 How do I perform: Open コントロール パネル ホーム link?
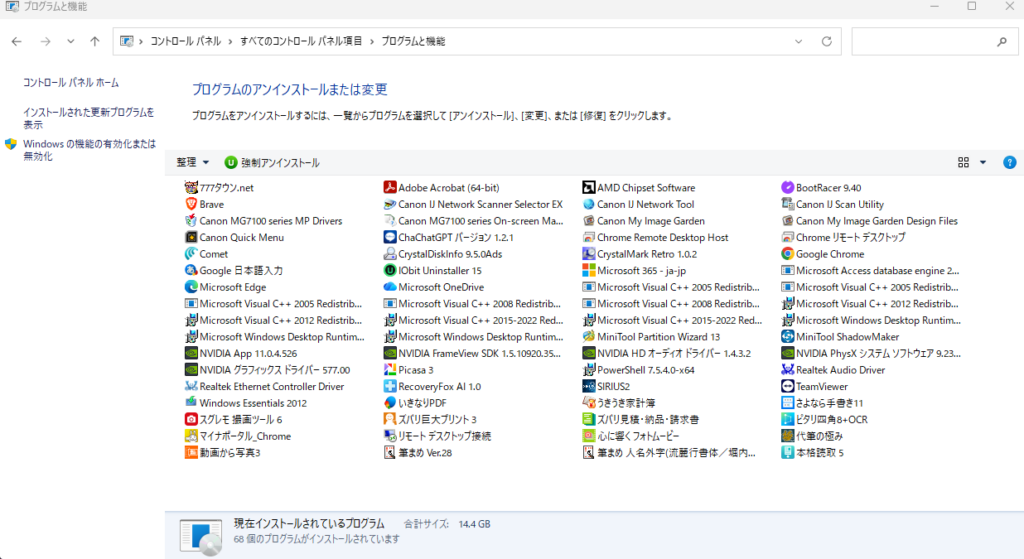tap(71, 82)
